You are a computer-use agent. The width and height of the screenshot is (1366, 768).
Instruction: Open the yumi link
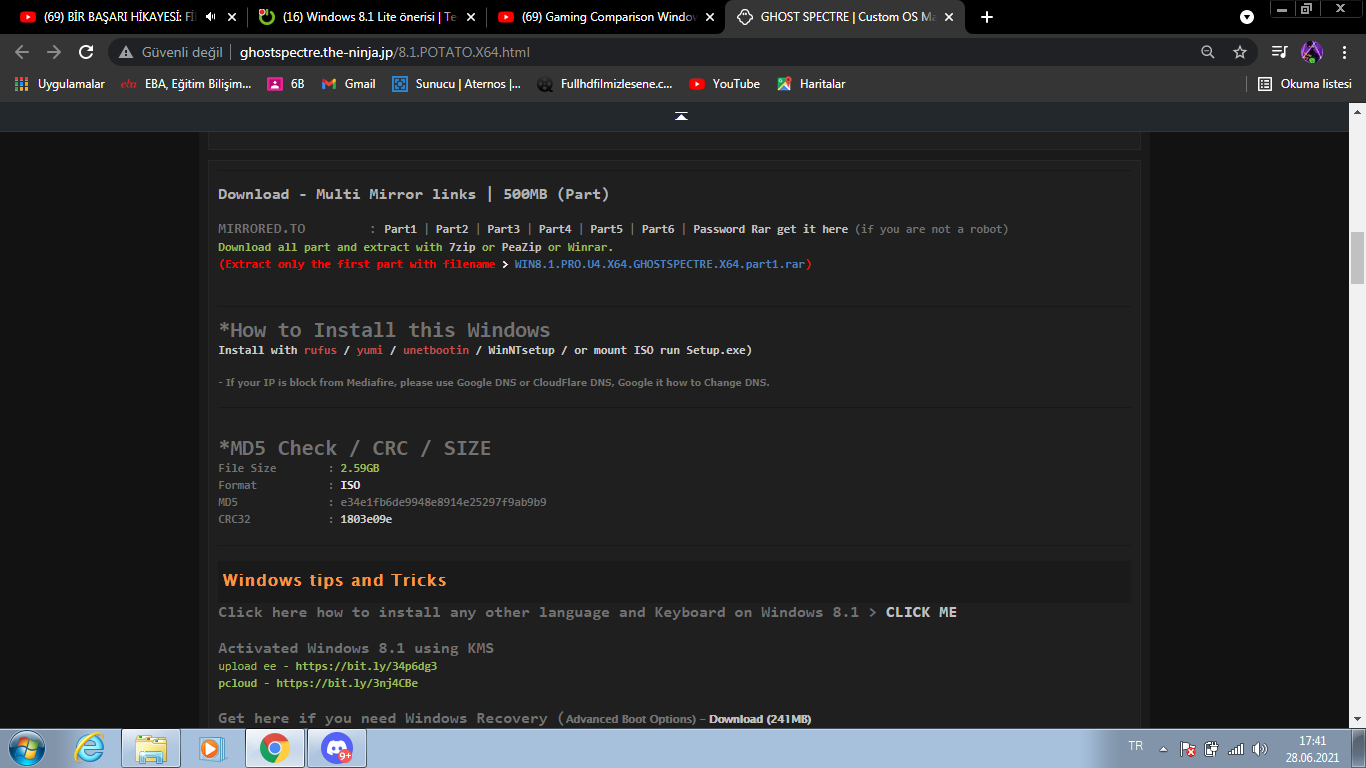(x=370, y=350)
